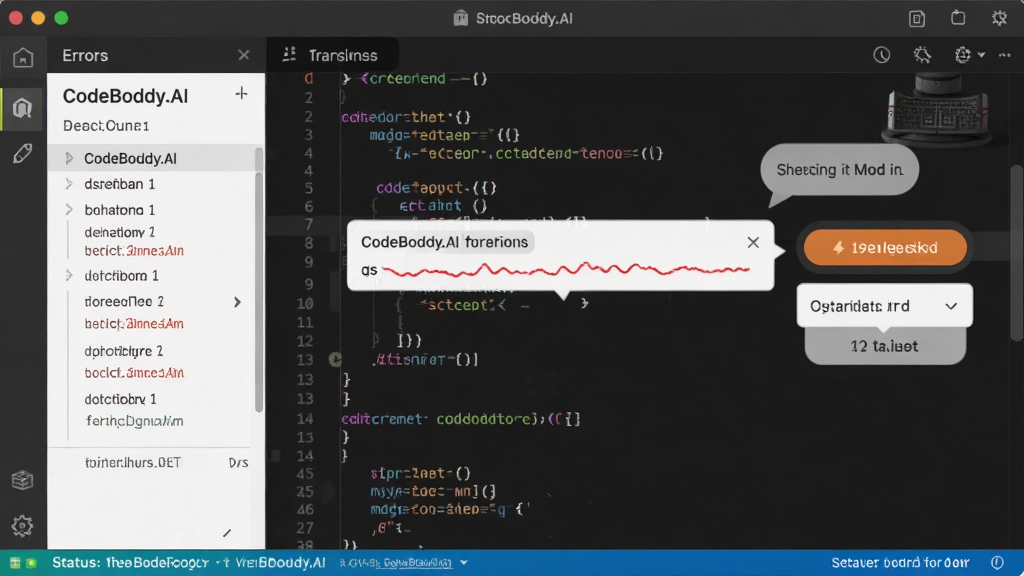Click the CodeBoddy.AI panel heading
Viewport: 1024px width, 576px height.
coord(125,96)
